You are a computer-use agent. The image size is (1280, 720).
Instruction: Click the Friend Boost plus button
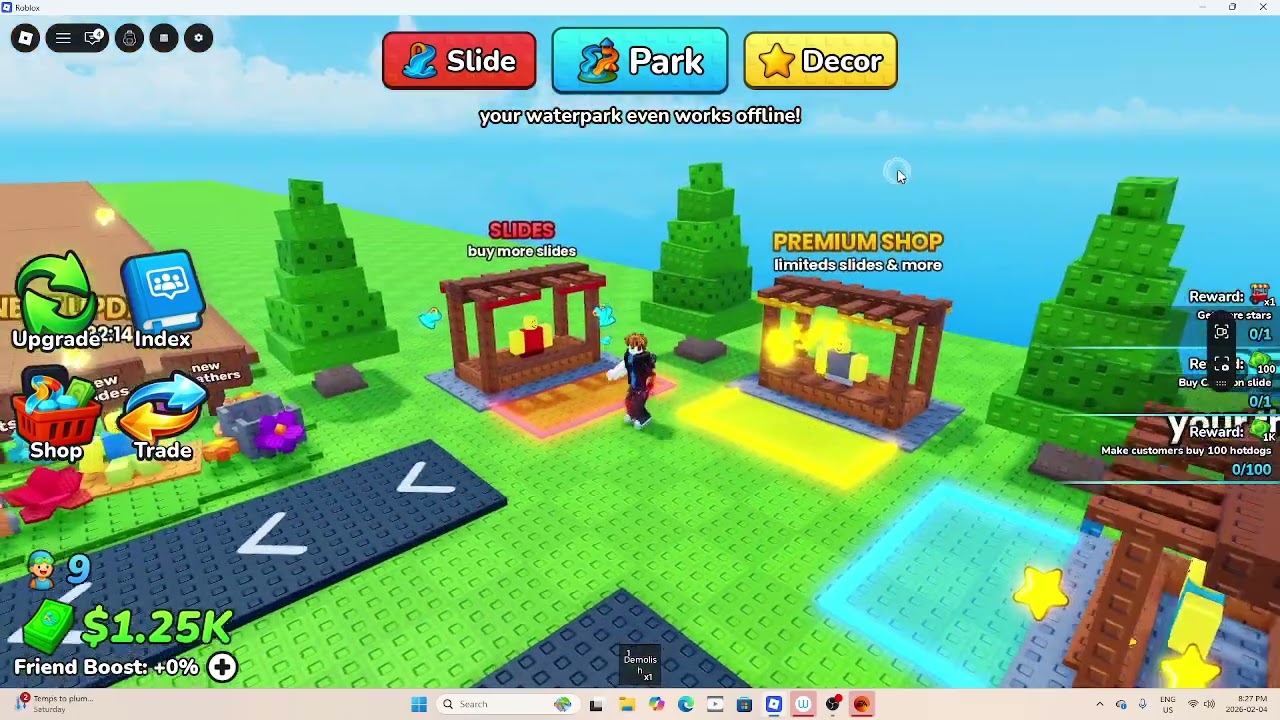[x=222, y=667]
